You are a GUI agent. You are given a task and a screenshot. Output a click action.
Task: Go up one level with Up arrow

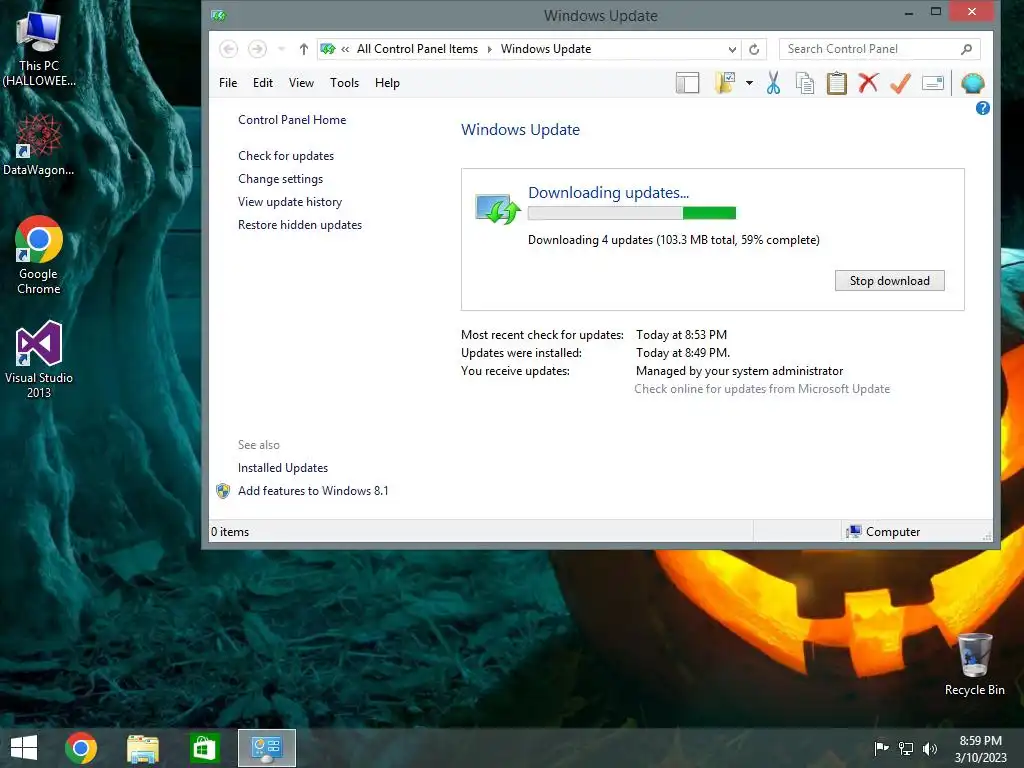[x=304, y=49]
